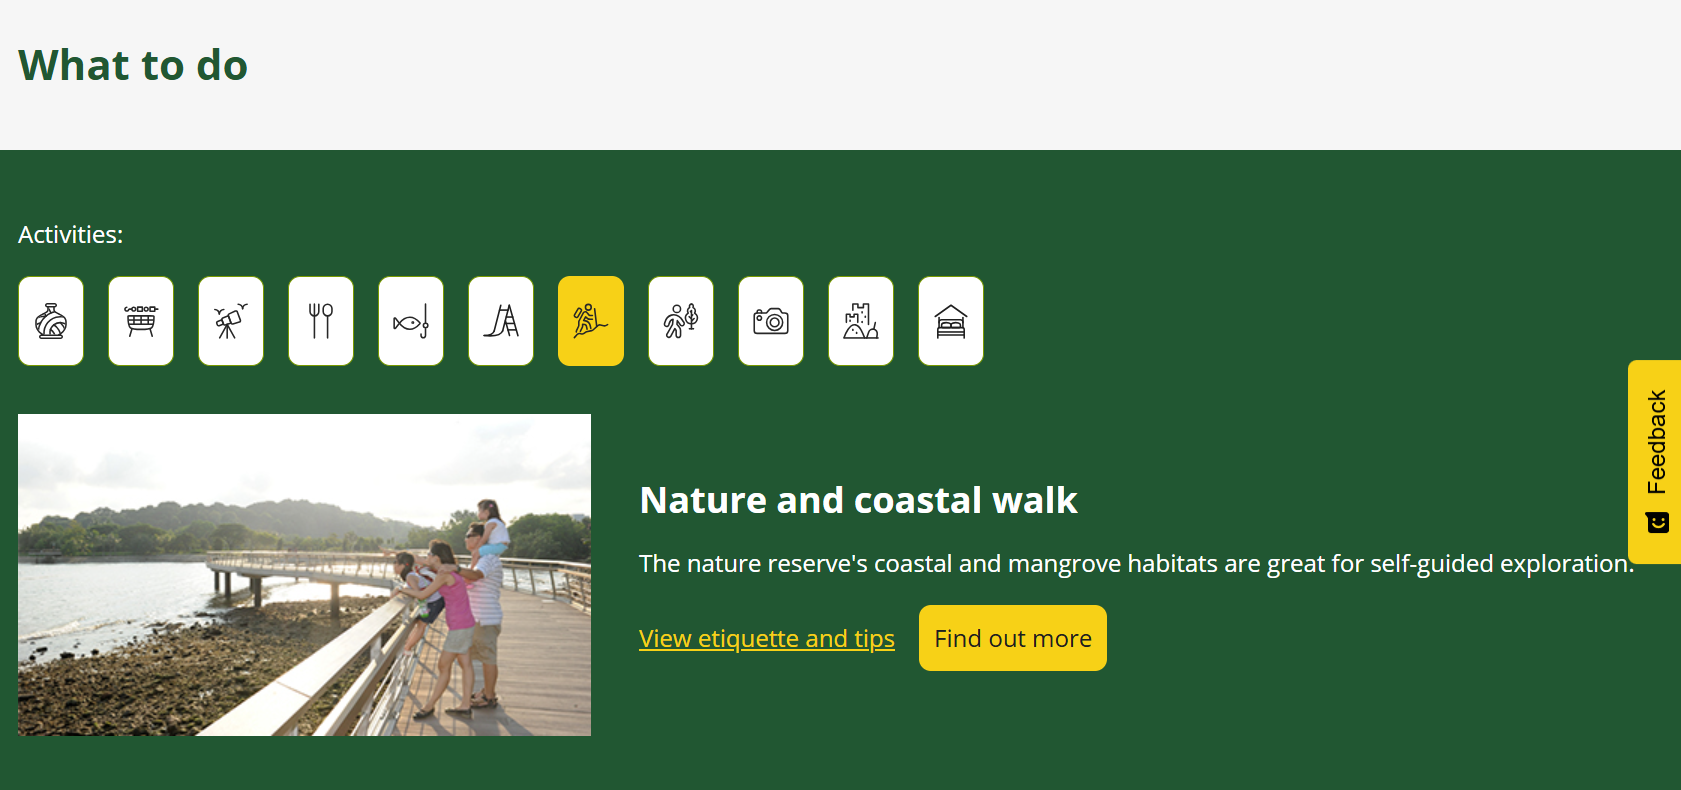This screenshot has height=790, width=1681.
Task: Click the Activities label text
Action: click(x=71, y=234)
